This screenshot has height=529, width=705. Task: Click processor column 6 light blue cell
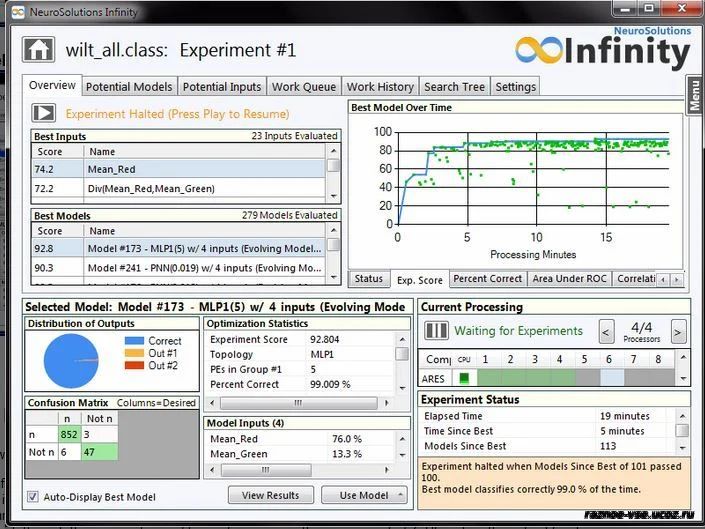pos(611,378)
